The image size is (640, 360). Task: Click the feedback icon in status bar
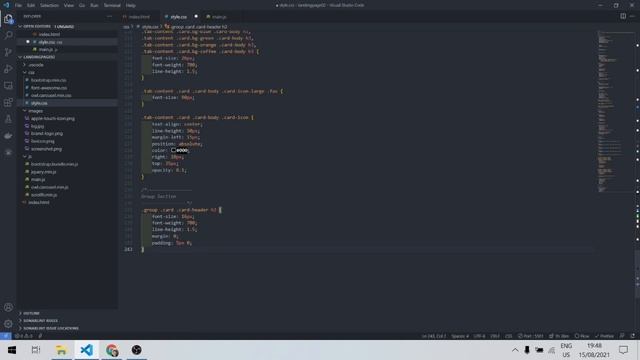tap(622, 336)
